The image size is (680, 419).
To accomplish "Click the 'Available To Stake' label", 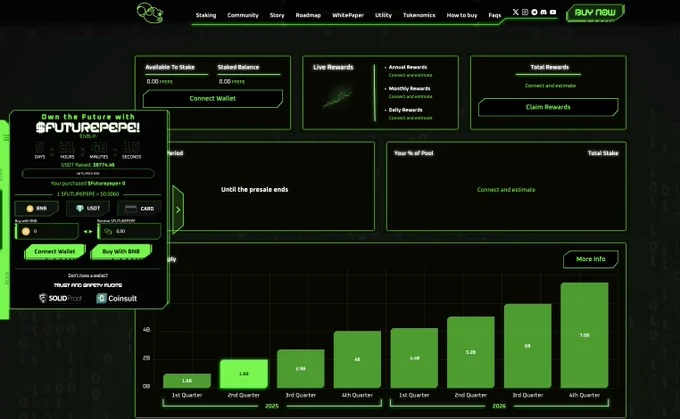I will pyautogui.click(x=170, y=67).
